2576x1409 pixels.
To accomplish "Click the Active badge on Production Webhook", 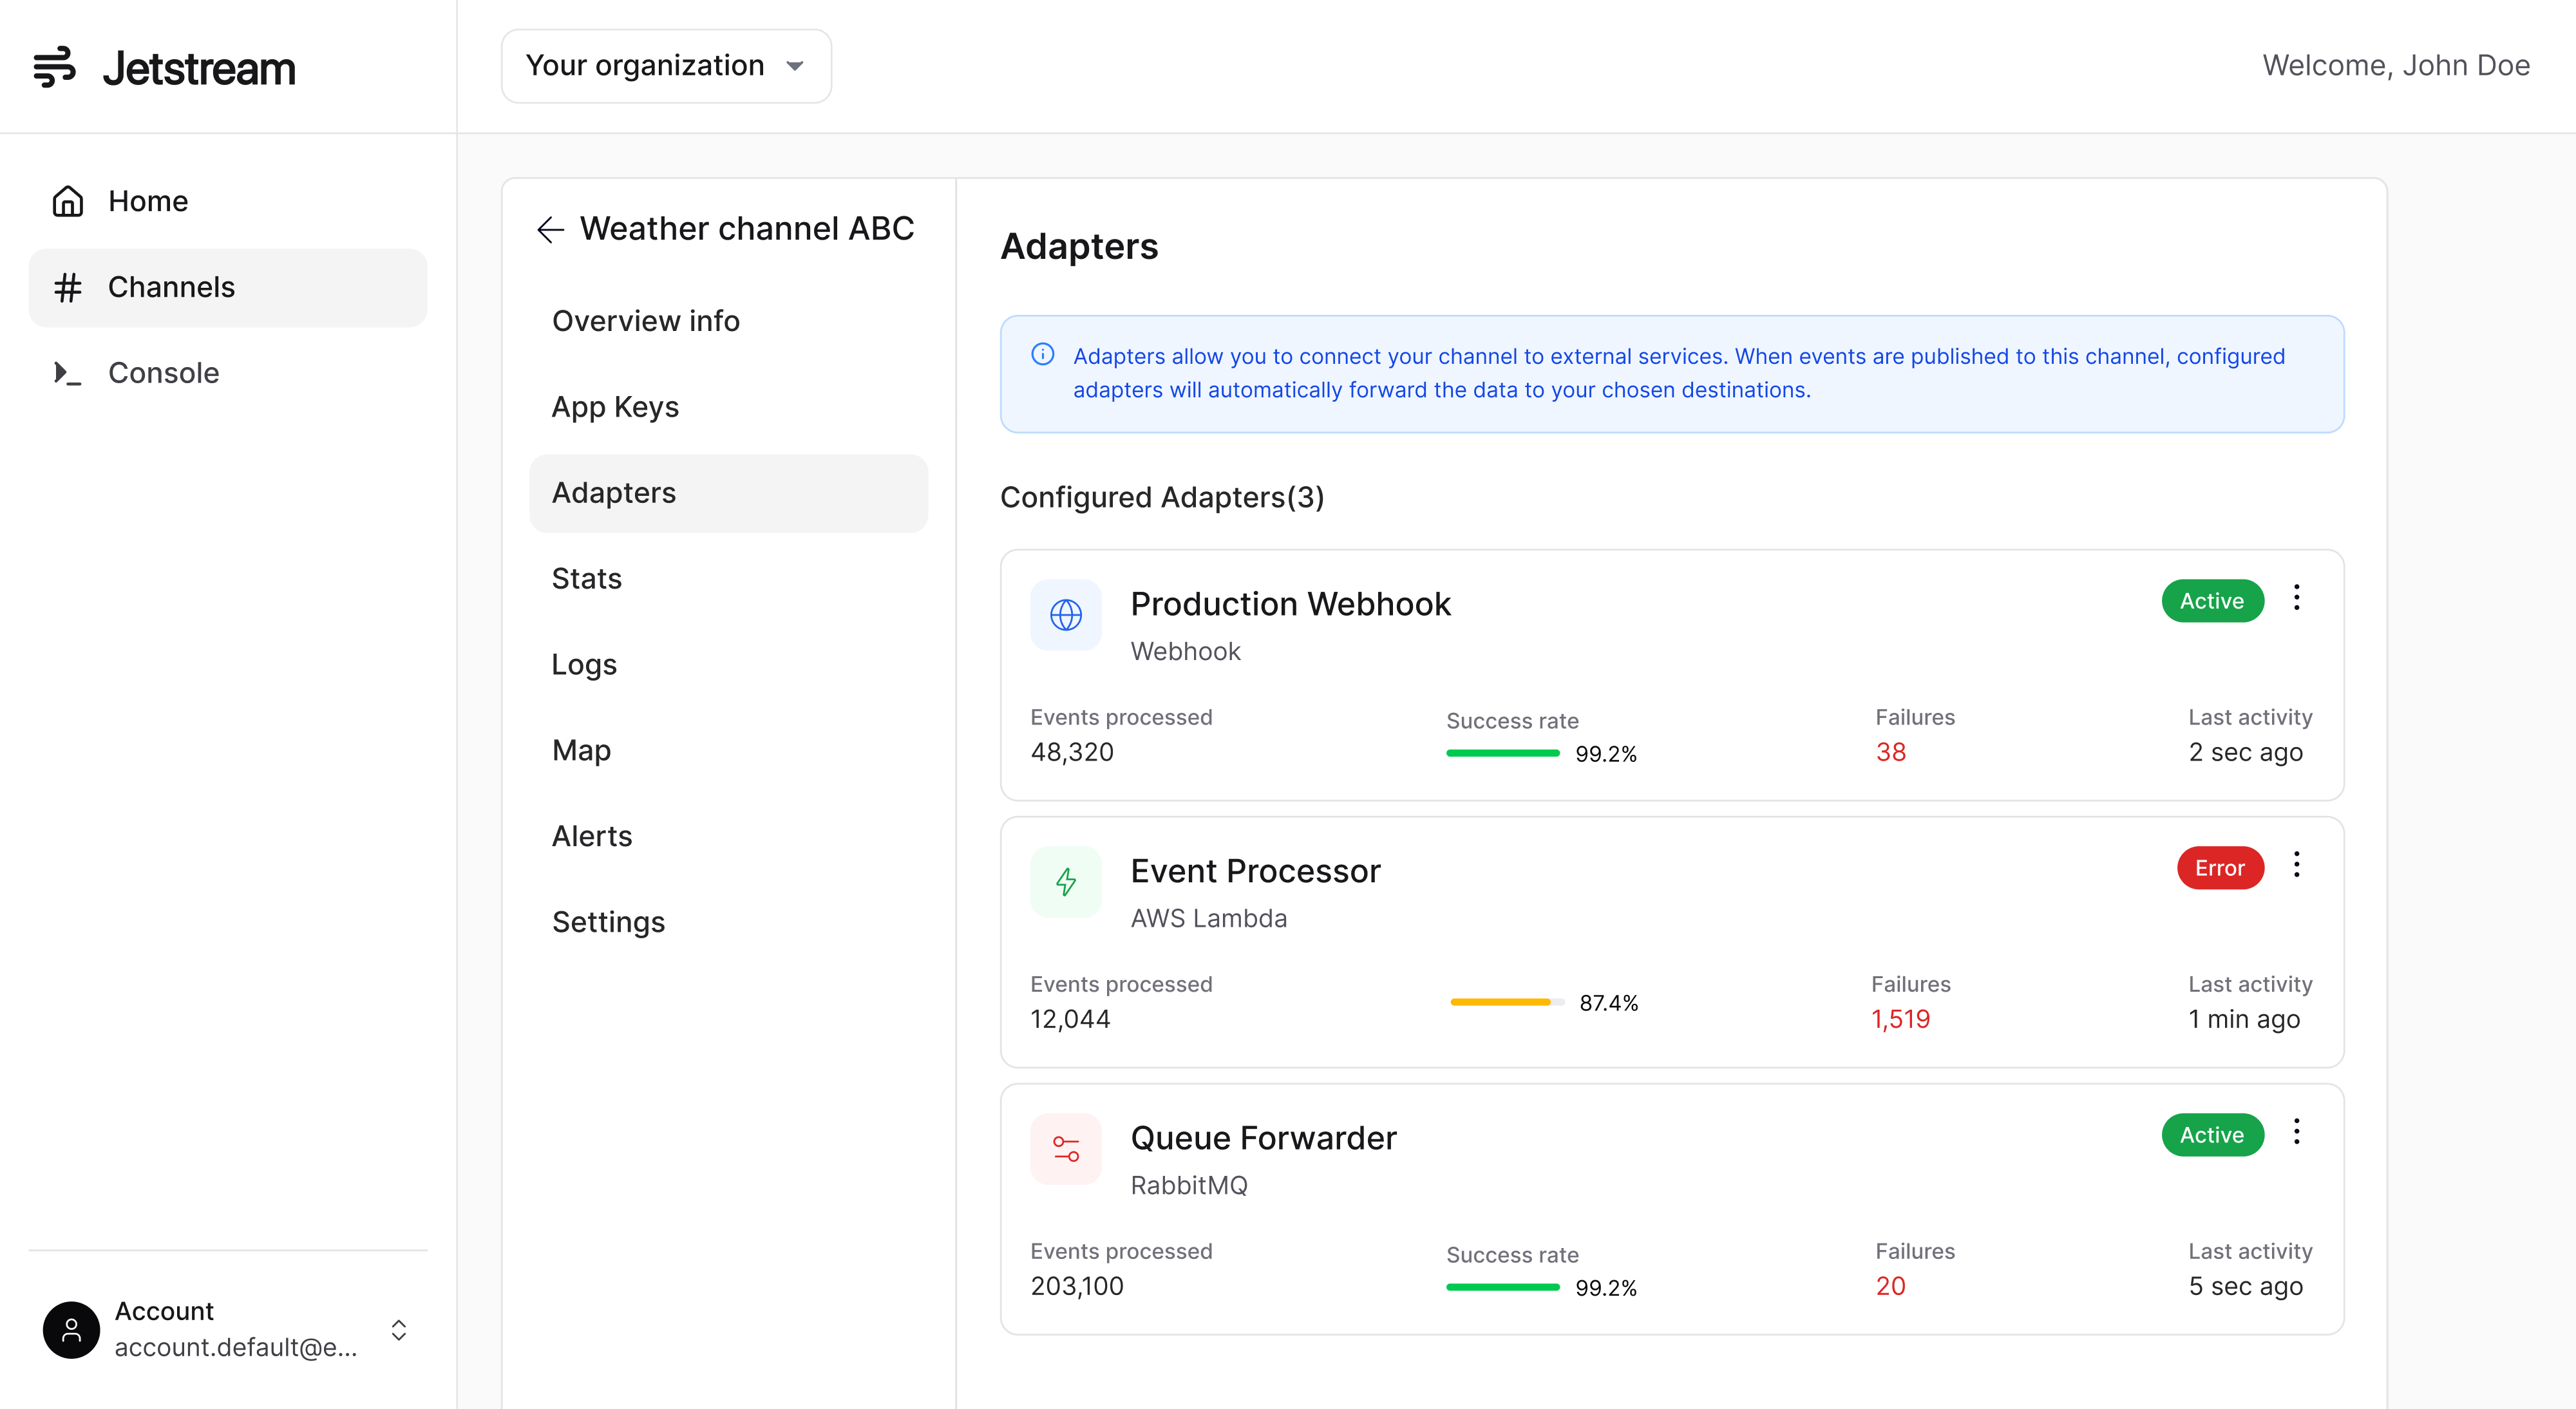I will 2212,601.
